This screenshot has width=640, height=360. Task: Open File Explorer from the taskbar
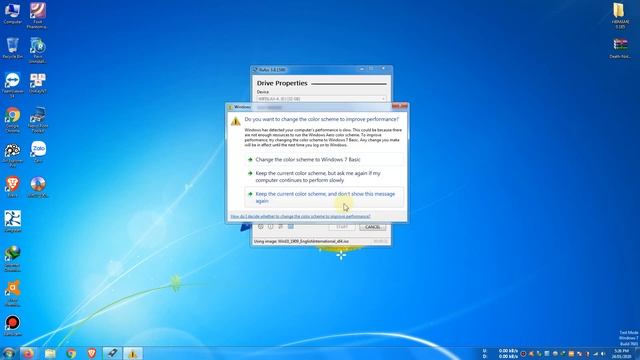pyautogui.click(x=50, y=353)
